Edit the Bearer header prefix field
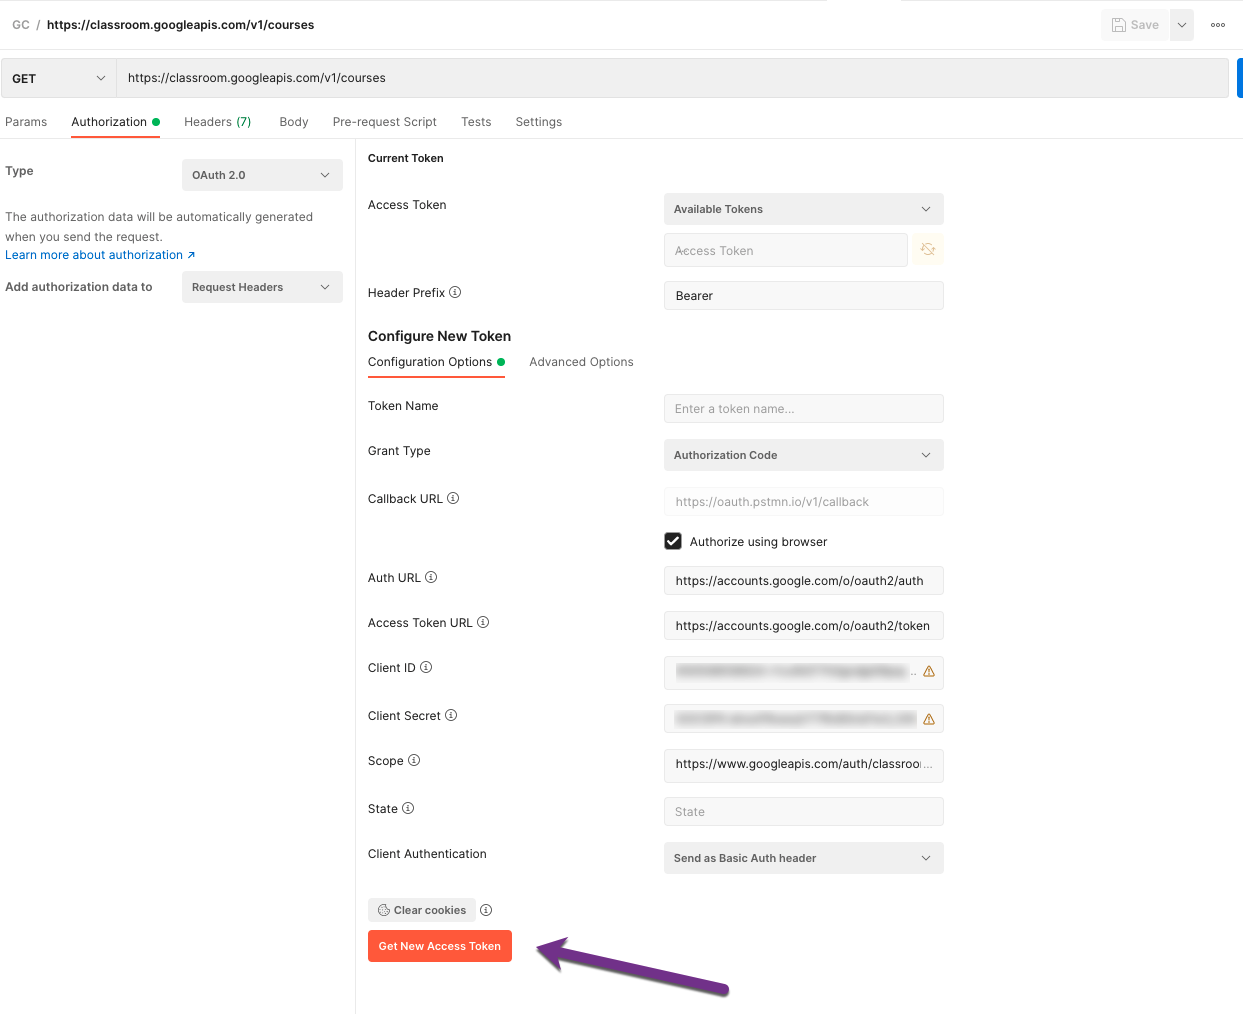Screen dimensions: 1243x1014 click(803, 296)
